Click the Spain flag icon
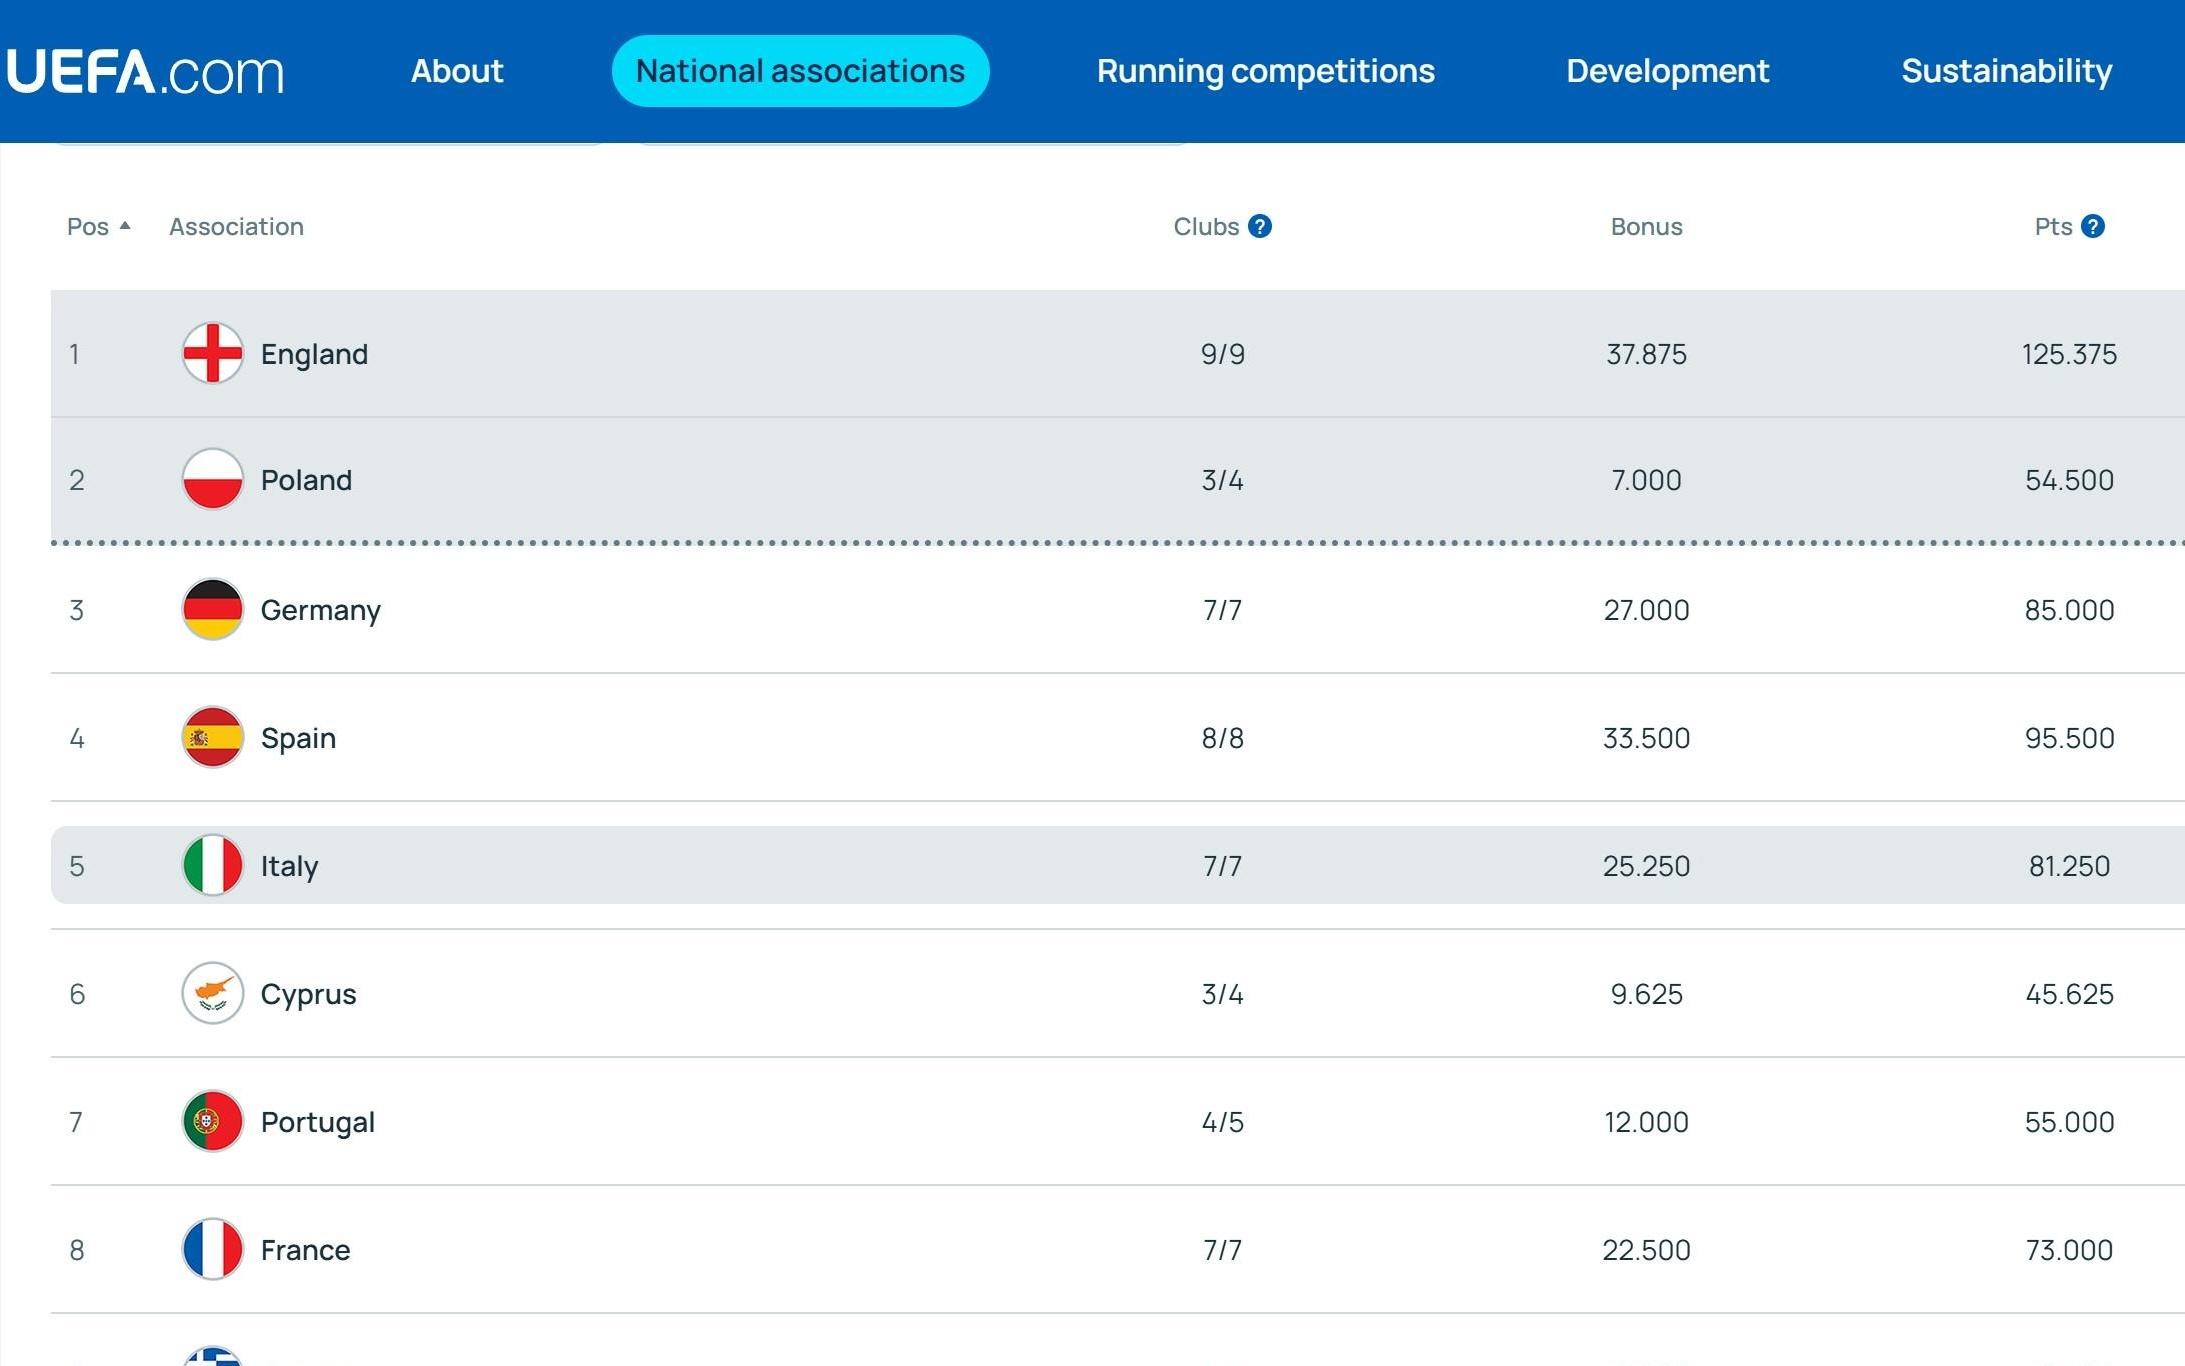The width and height of the screenshot is (2185, 1366). point(212,737)
